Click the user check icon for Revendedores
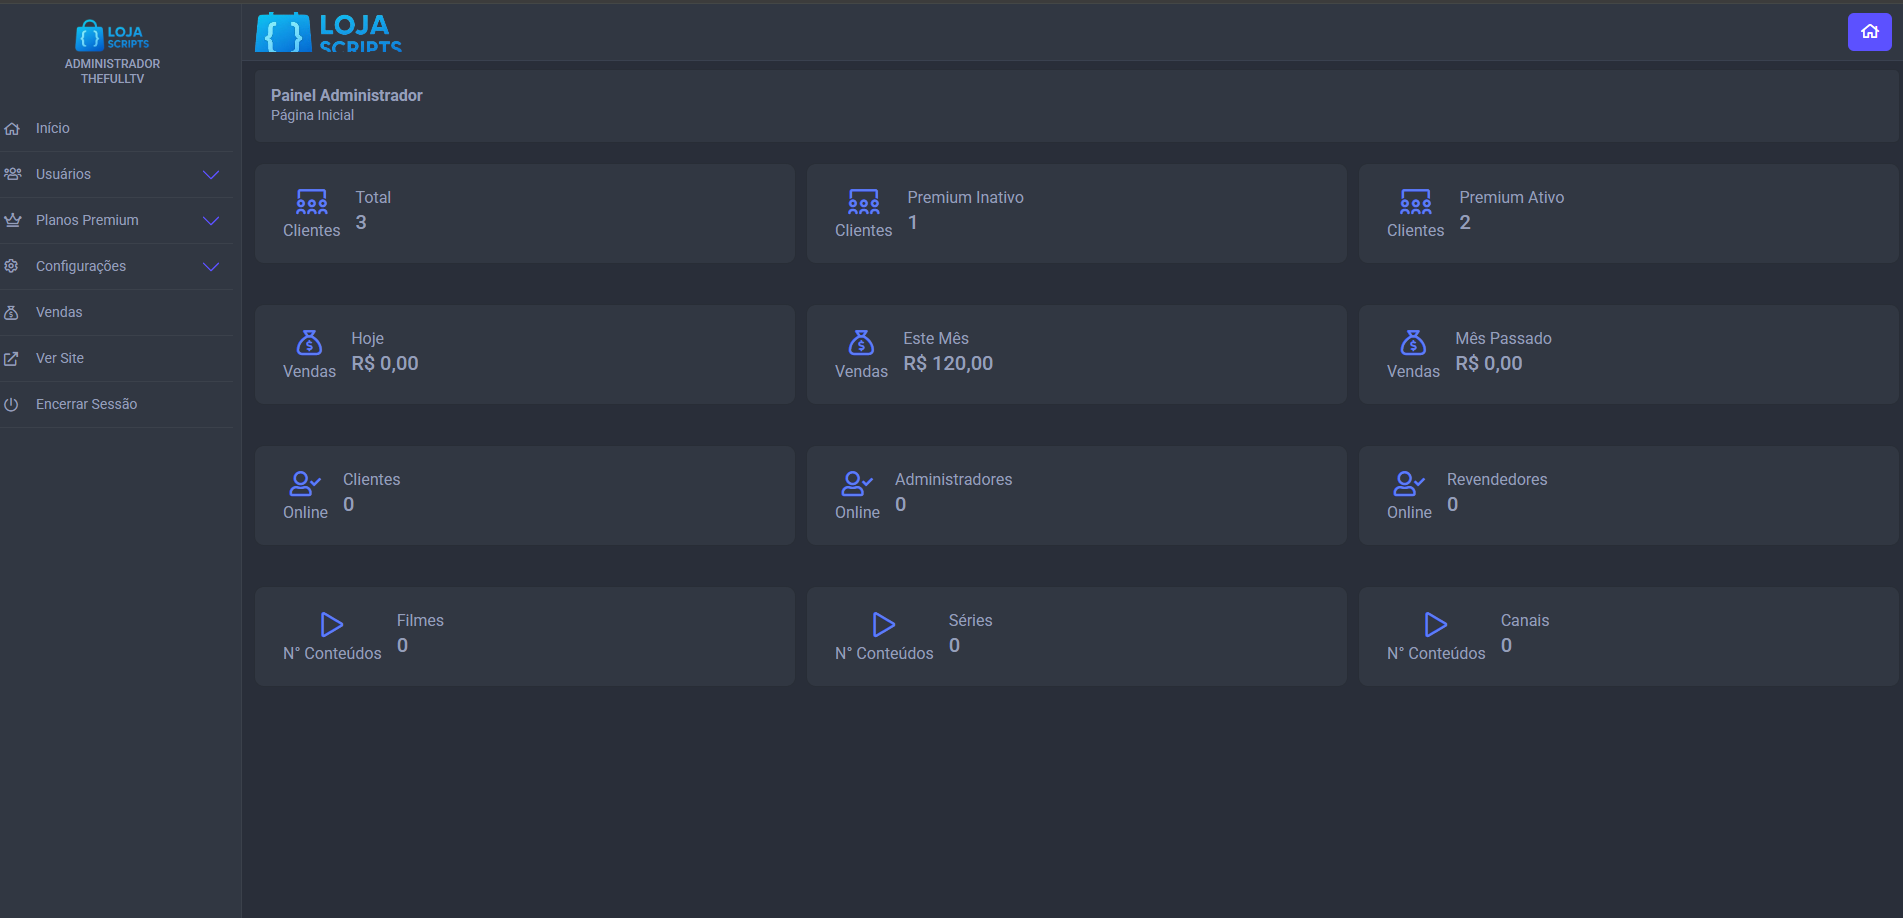The height and width of the screenshot is (918, 1903). 1408,484
